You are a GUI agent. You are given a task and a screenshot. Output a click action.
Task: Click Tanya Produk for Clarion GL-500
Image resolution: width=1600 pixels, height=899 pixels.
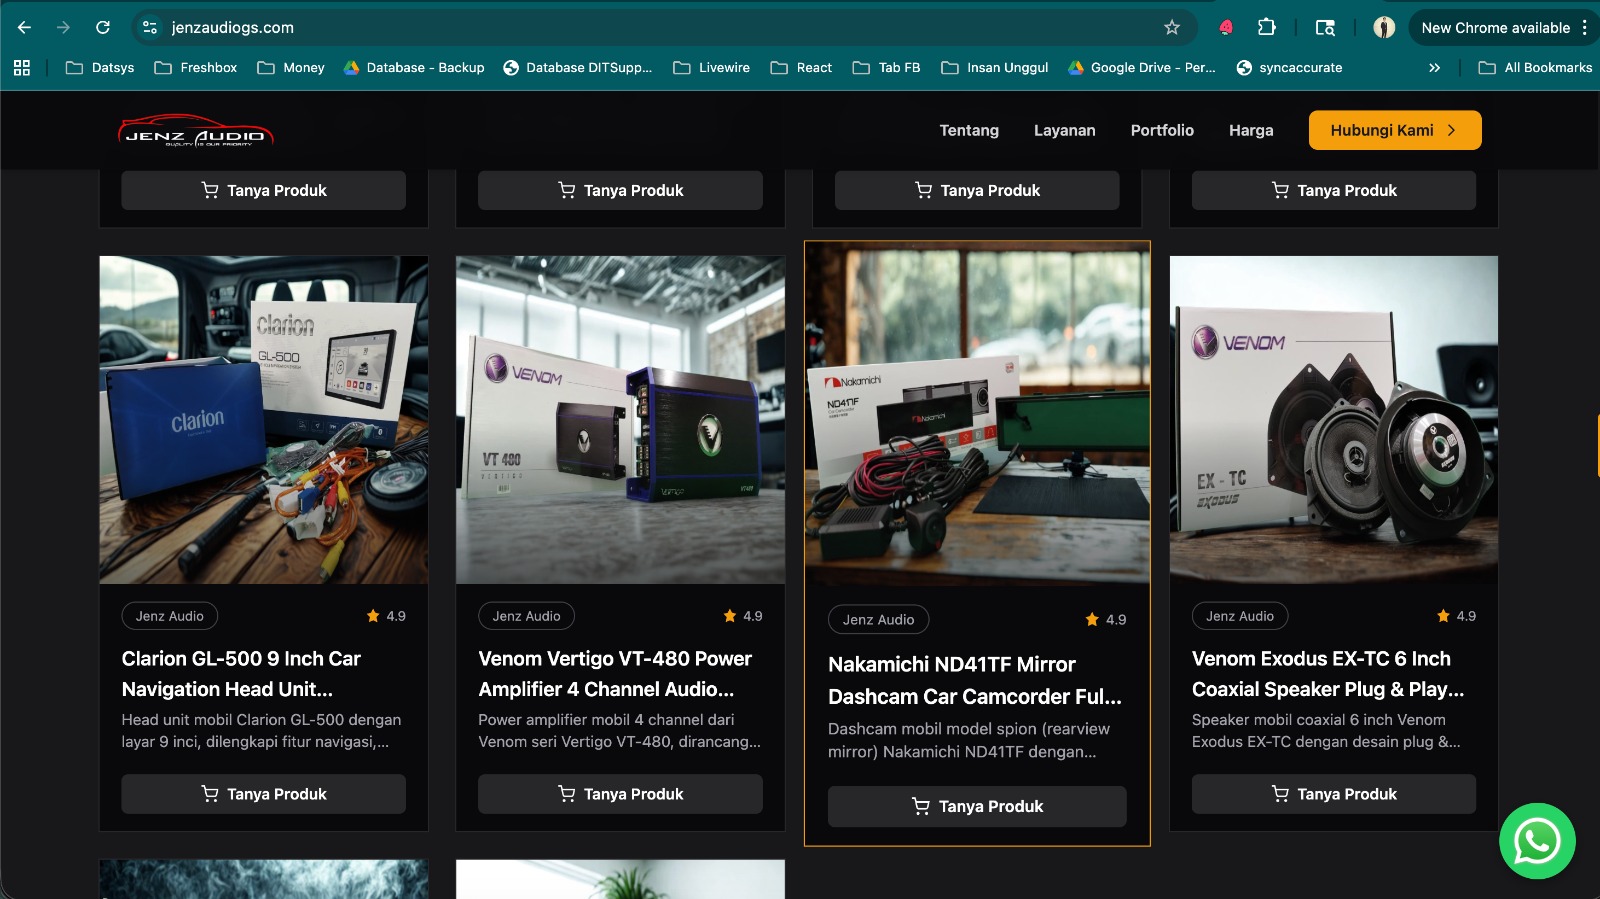(264, 794)
